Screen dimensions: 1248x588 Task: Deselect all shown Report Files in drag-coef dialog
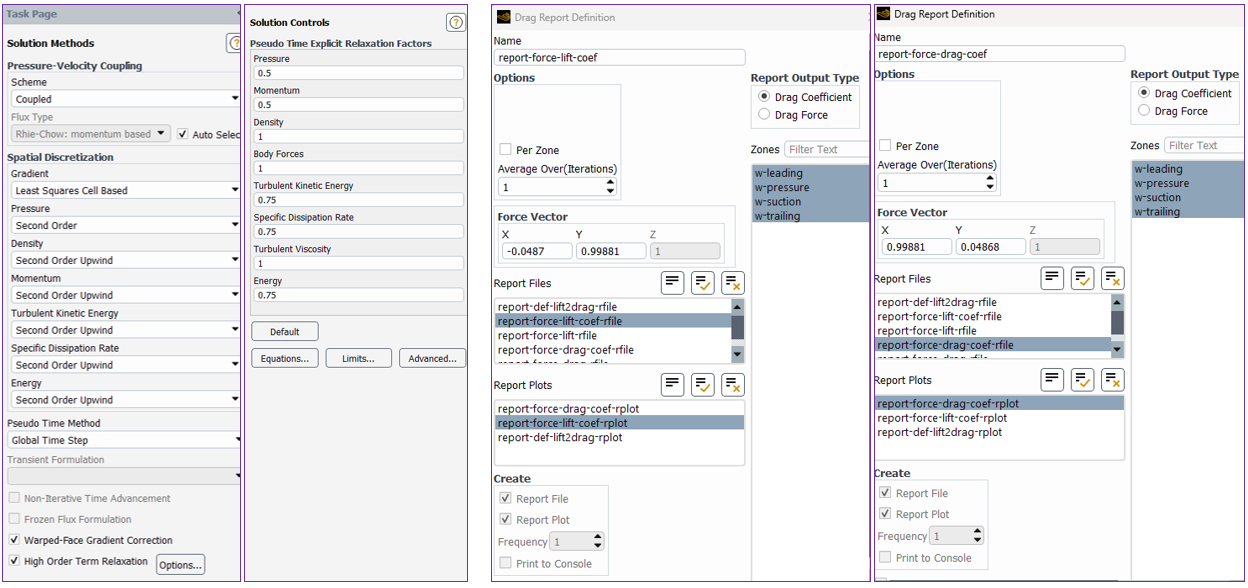(1112, 279)
